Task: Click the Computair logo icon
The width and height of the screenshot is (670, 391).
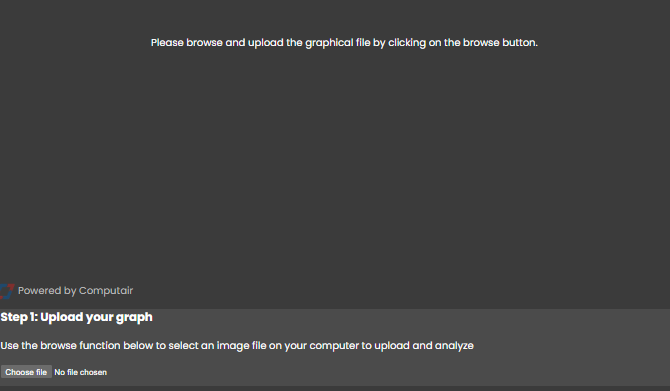Action: click(x=7, y=291)
